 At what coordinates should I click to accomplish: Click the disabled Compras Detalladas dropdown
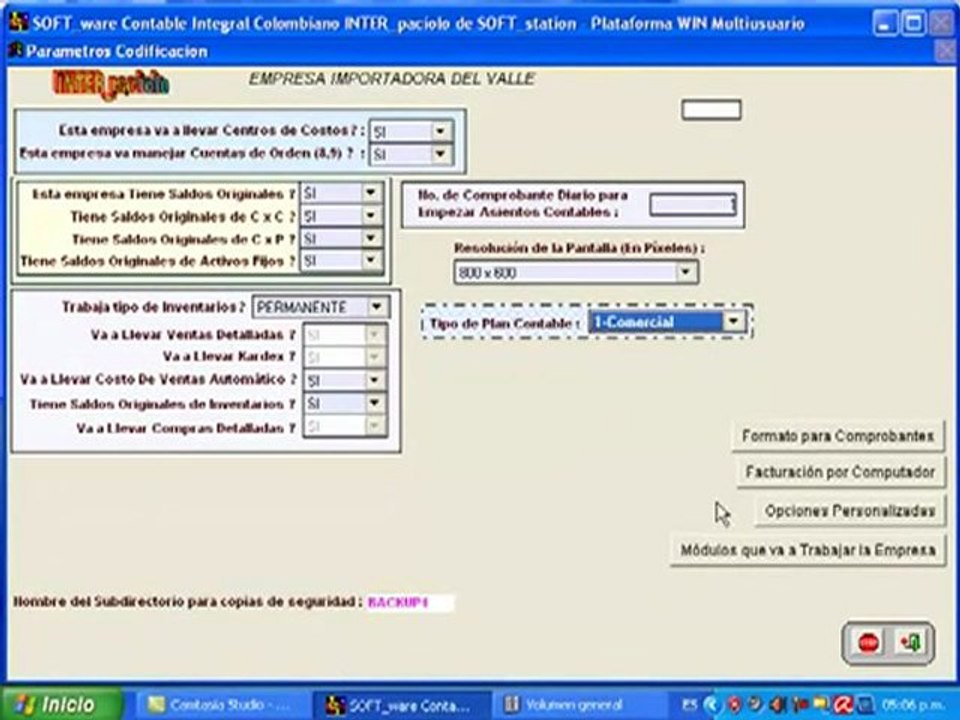(345, 426)
